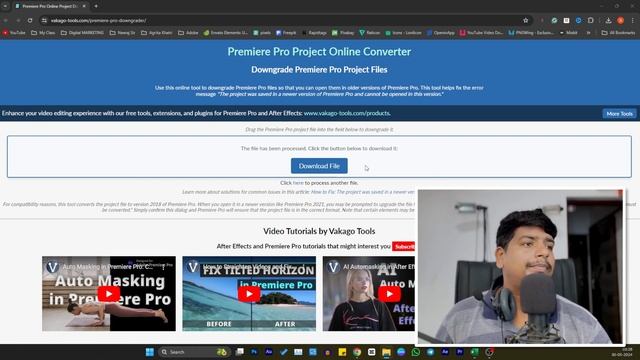Open the YouTube bookmark
Screen dimensions: 640x360
click(x=14, y=33)
